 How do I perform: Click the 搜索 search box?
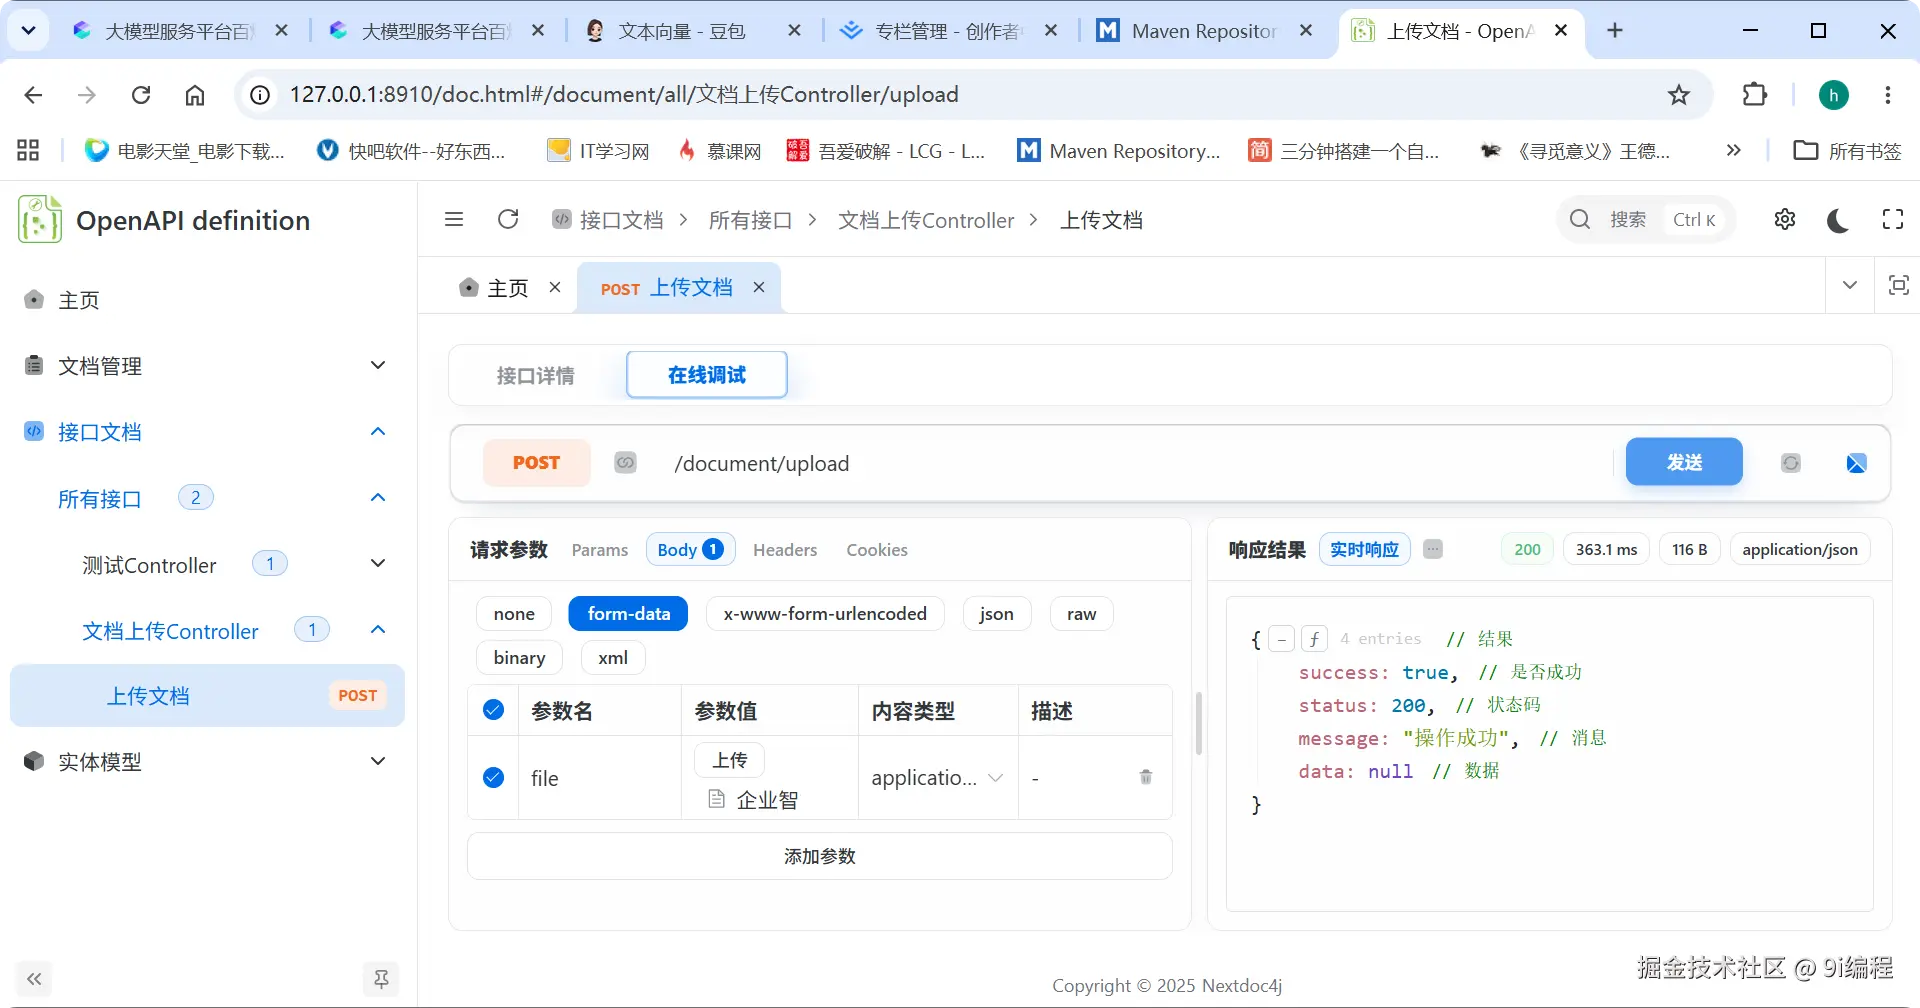pyautogui.click(x=1645, y=219)
